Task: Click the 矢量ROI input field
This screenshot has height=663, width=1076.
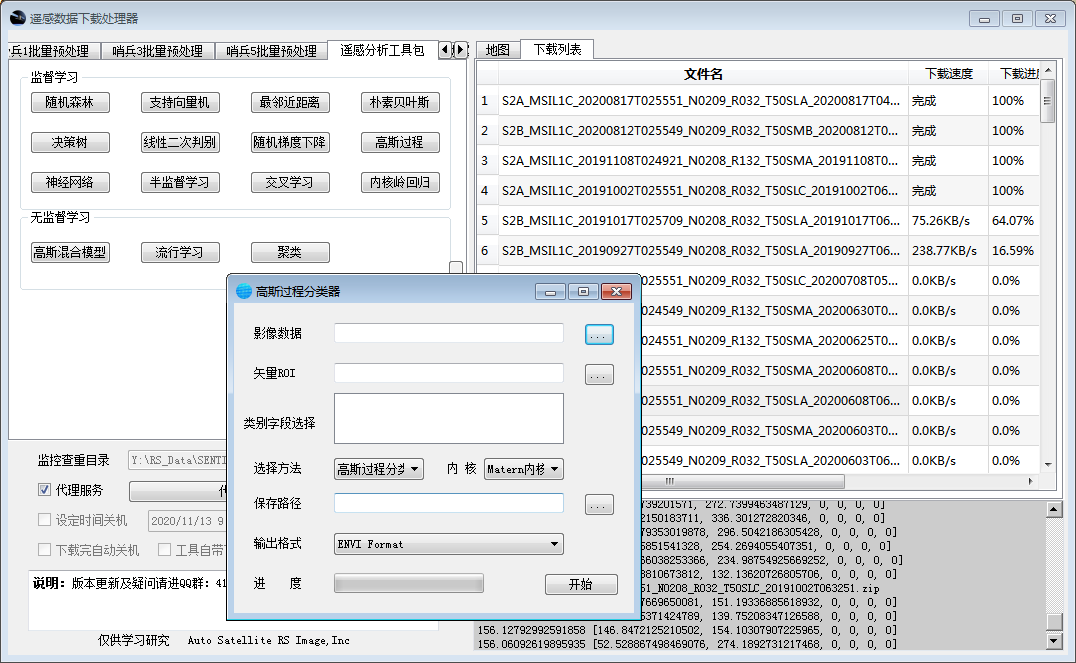Action: 449,373
